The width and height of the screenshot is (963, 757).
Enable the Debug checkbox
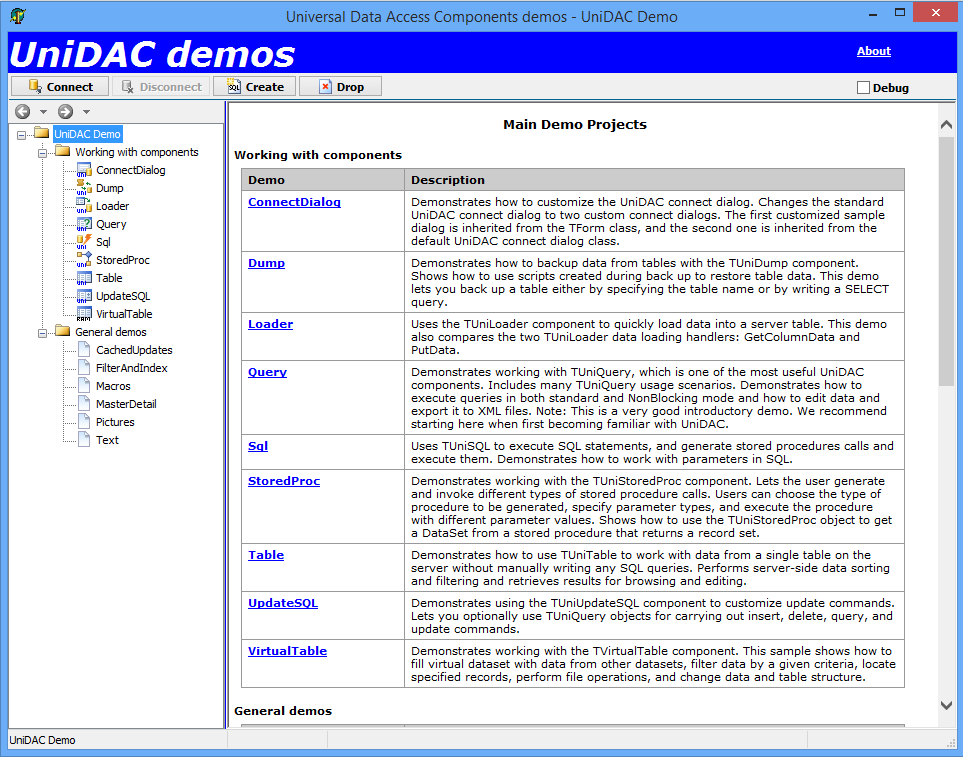tap(864, 88)
